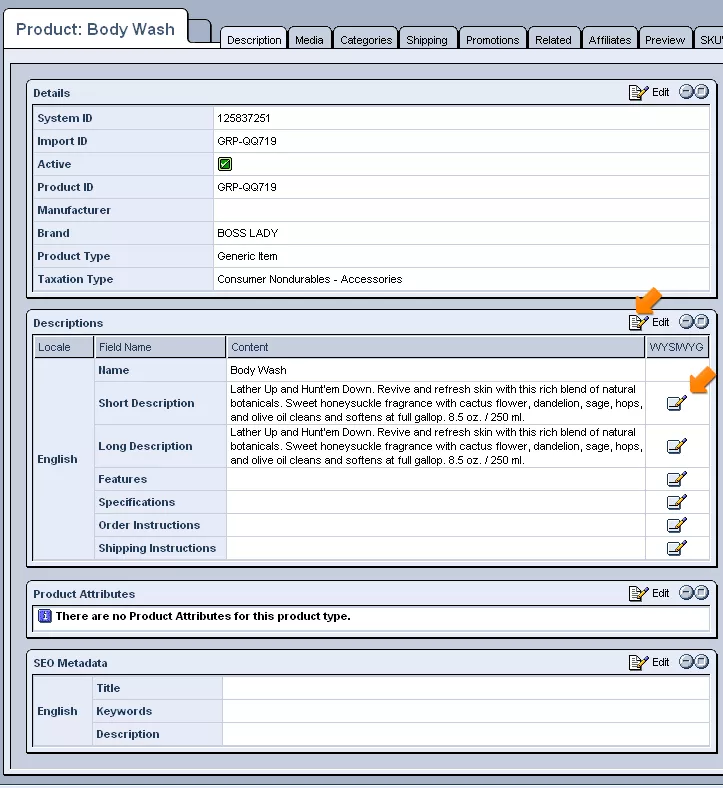
Task: Collapse the SEO Metadata panel
Action: pyautogui.click(x=686, y=662)
